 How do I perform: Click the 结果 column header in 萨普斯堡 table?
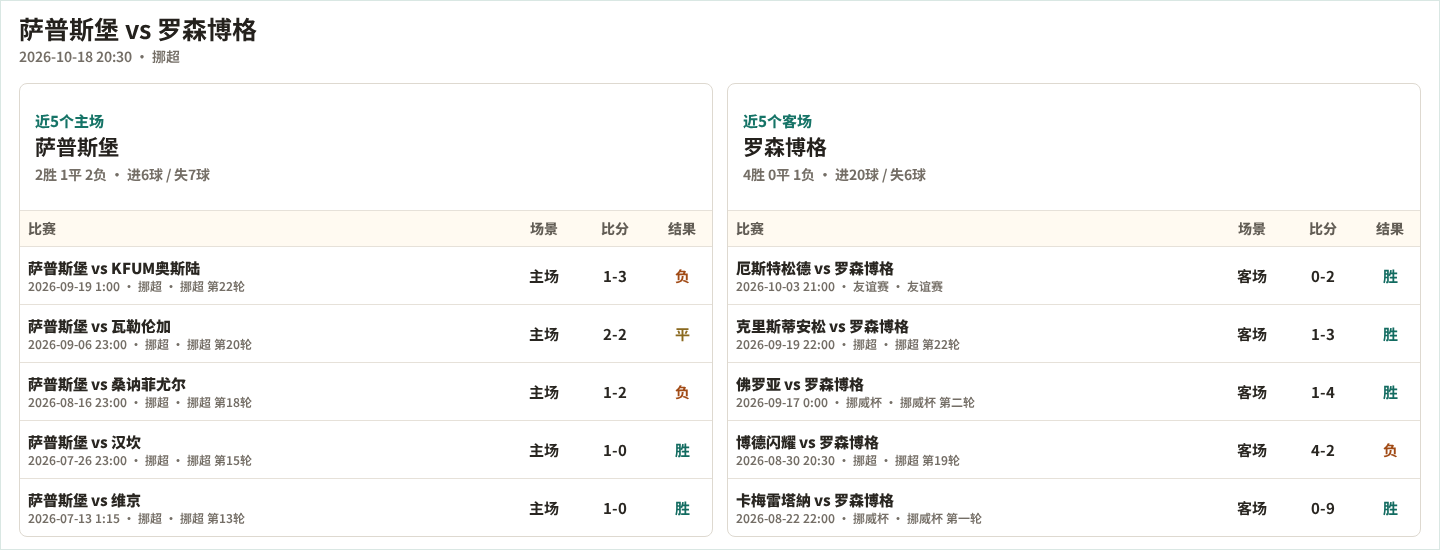(x=682, y=229)
